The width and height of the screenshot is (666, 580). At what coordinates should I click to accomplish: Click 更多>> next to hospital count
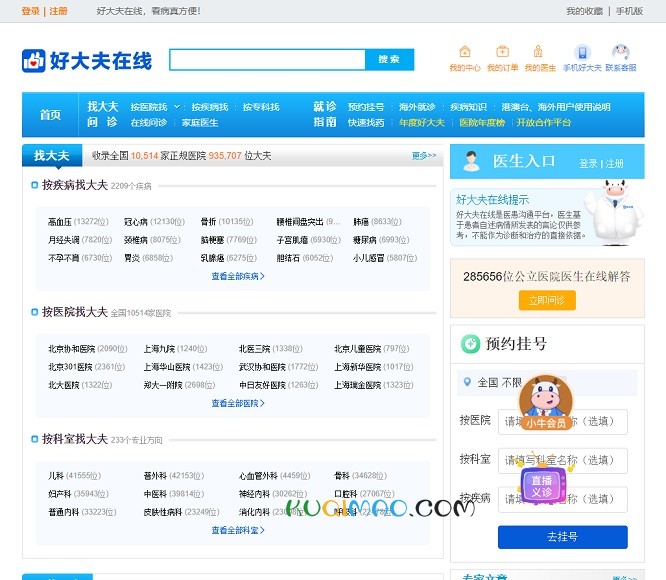tap(424, 155)
